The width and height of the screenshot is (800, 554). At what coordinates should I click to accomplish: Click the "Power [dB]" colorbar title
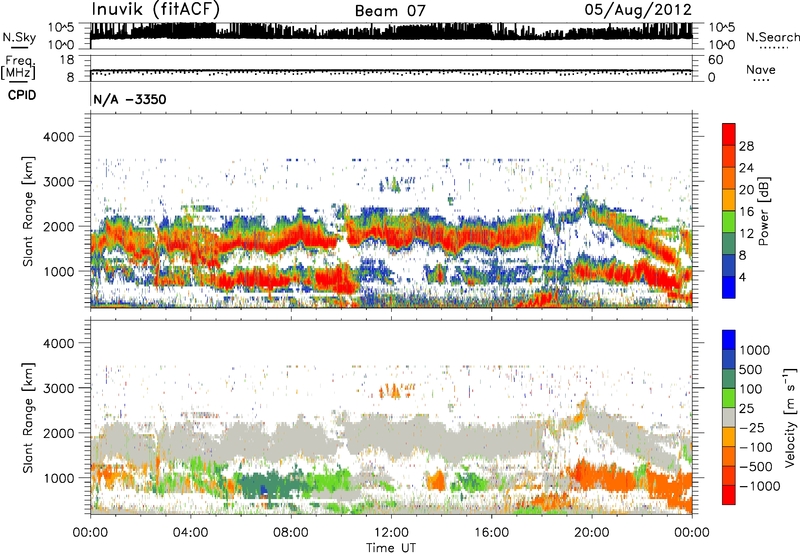(764, 211)
